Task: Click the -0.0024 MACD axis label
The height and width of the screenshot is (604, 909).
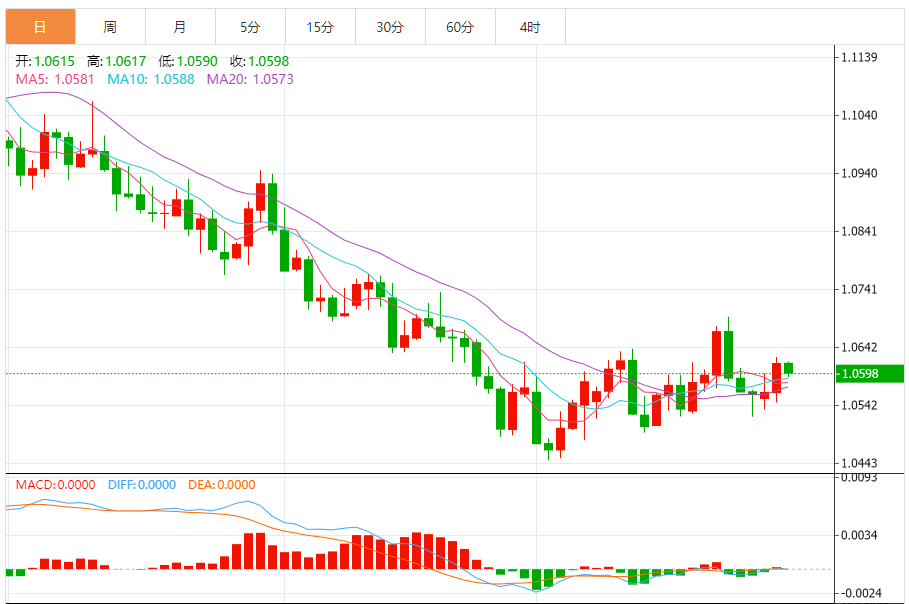Action: (x=859, y=593)
